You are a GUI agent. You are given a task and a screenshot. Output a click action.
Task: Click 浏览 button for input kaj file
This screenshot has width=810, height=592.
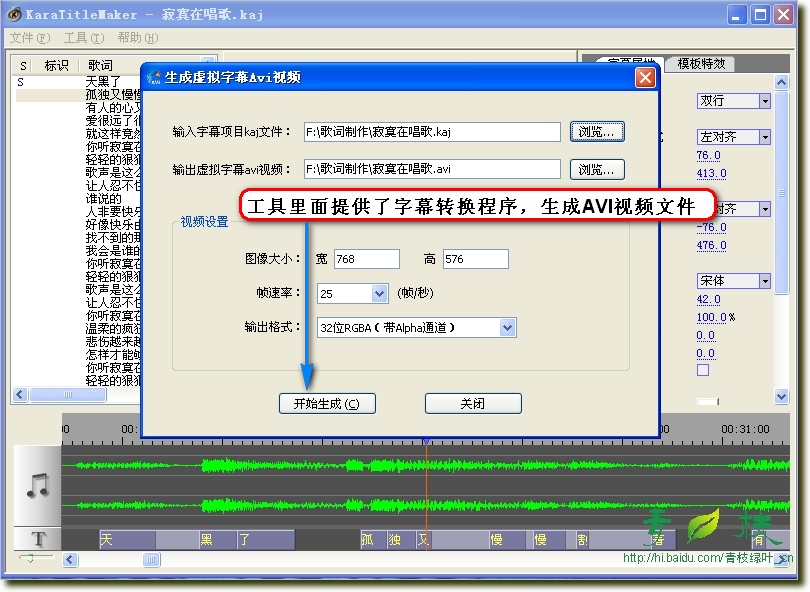point(597,132)
